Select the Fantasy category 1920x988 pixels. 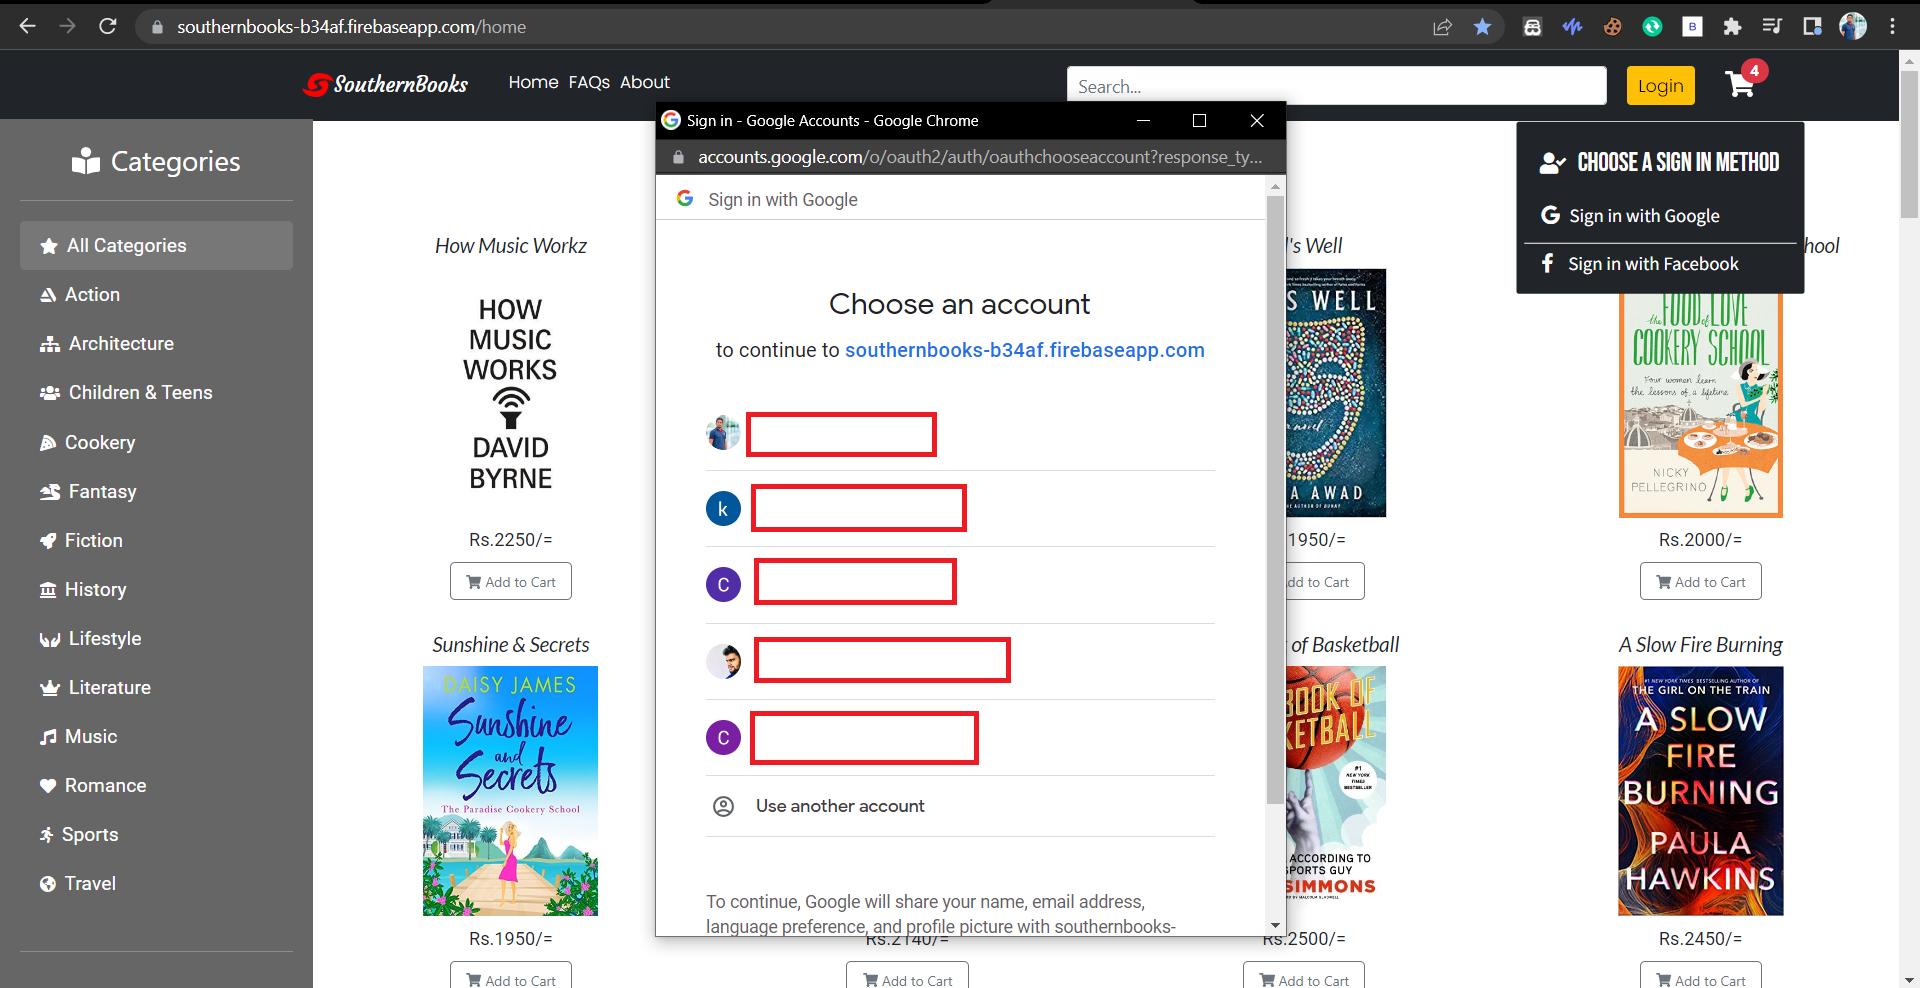pos(102,491)
